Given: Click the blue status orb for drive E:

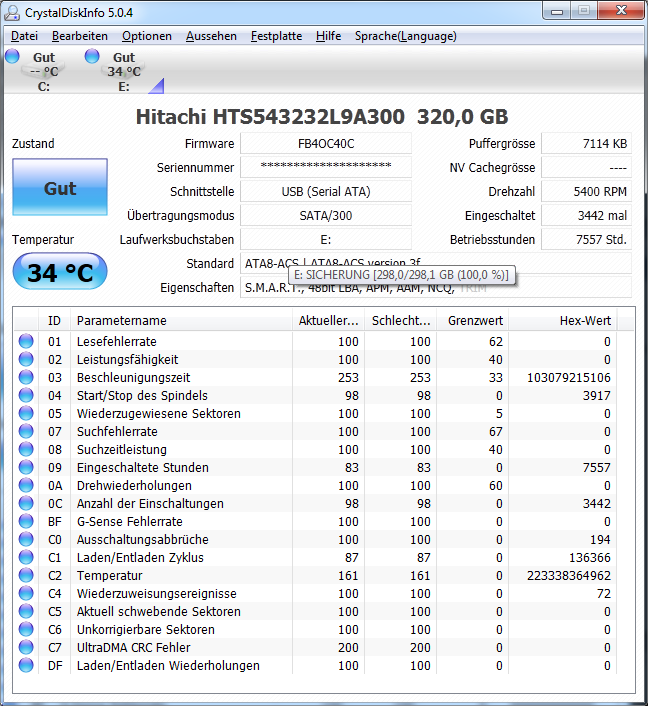Looking at the screenshot, I should [92, 56].
